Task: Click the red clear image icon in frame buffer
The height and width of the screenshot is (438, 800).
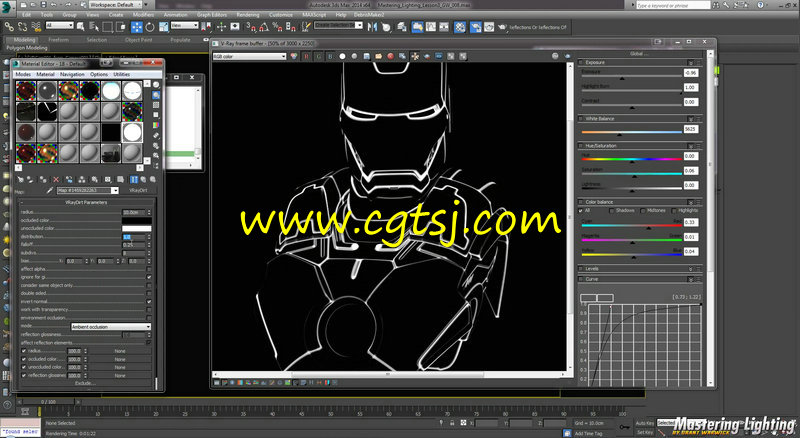Action: [390, 56]
